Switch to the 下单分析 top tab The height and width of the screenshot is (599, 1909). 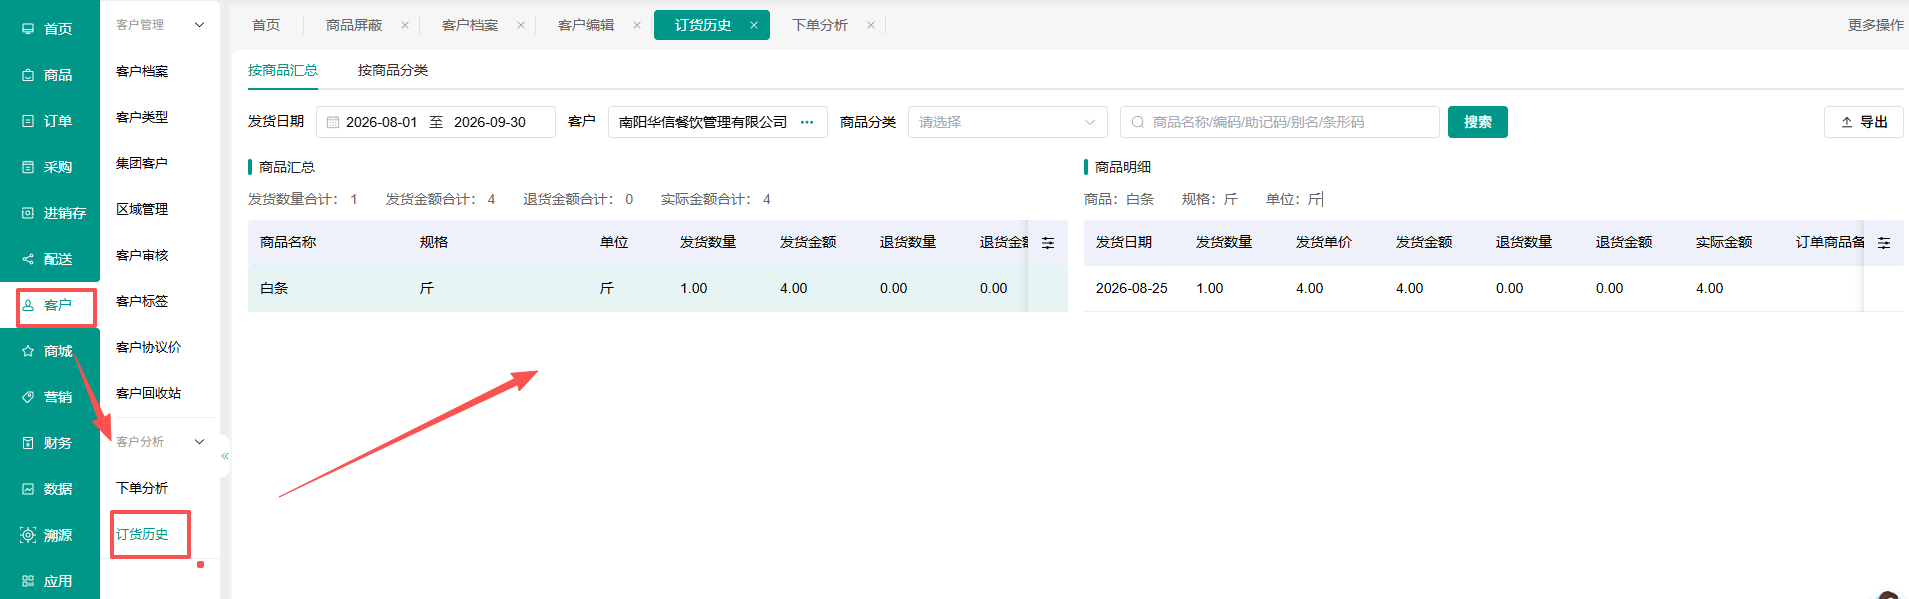click(819, 25)
